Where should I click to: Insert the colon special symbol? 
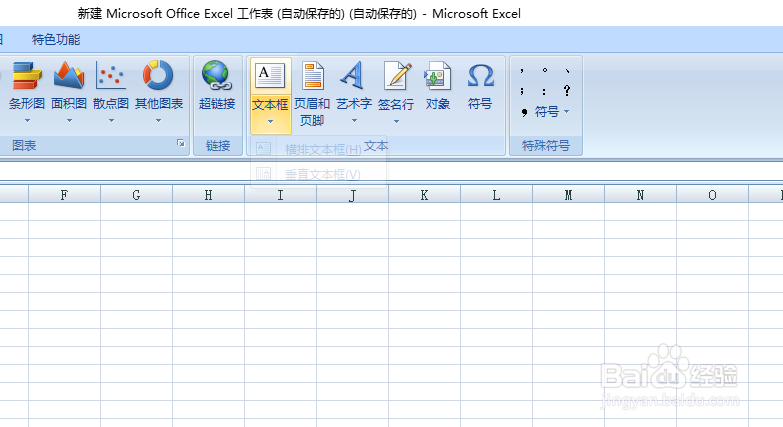point(544,91)
